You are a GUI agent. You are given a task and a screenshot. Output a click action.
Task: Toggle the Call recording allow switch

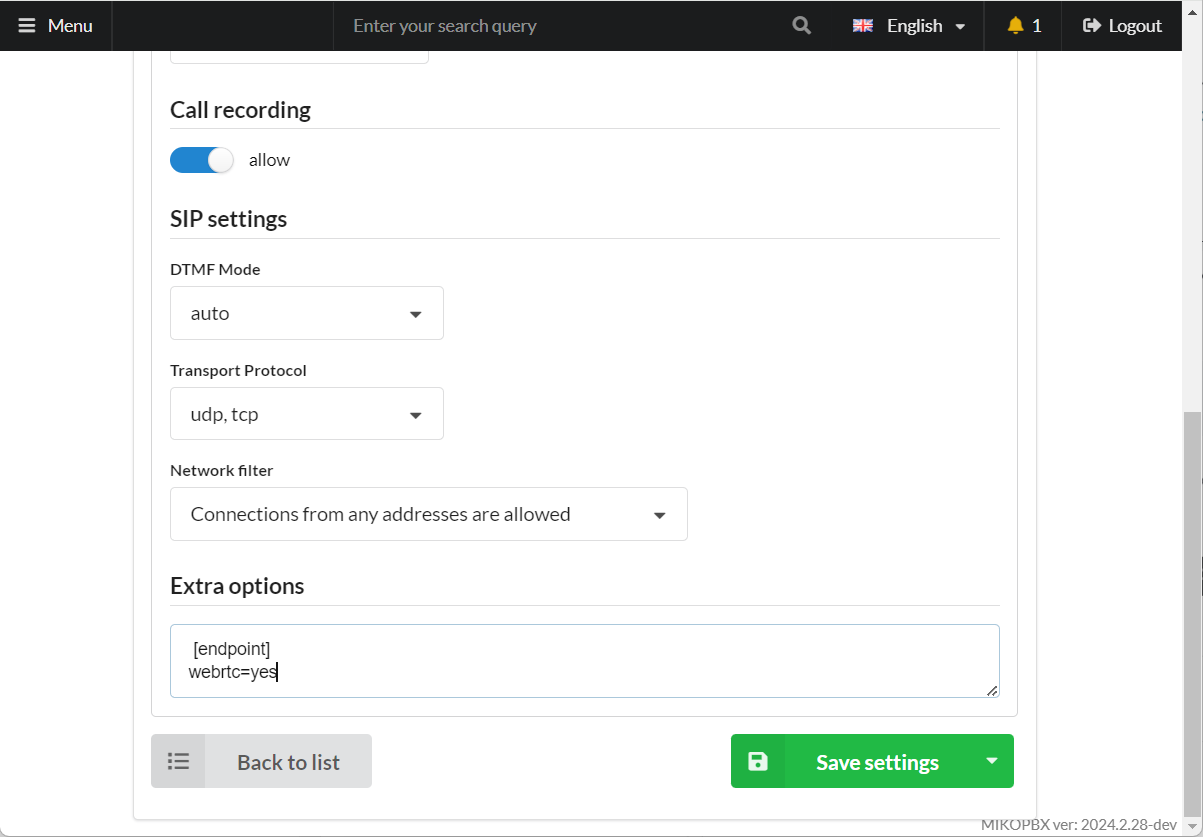coord(202,160)
